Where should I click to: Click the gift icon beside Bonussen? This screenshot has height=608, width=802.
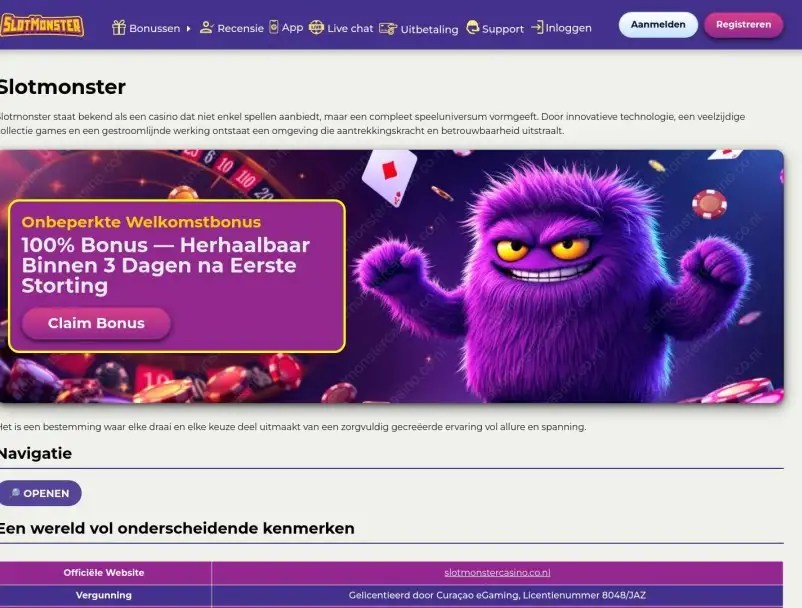[119, 28]
